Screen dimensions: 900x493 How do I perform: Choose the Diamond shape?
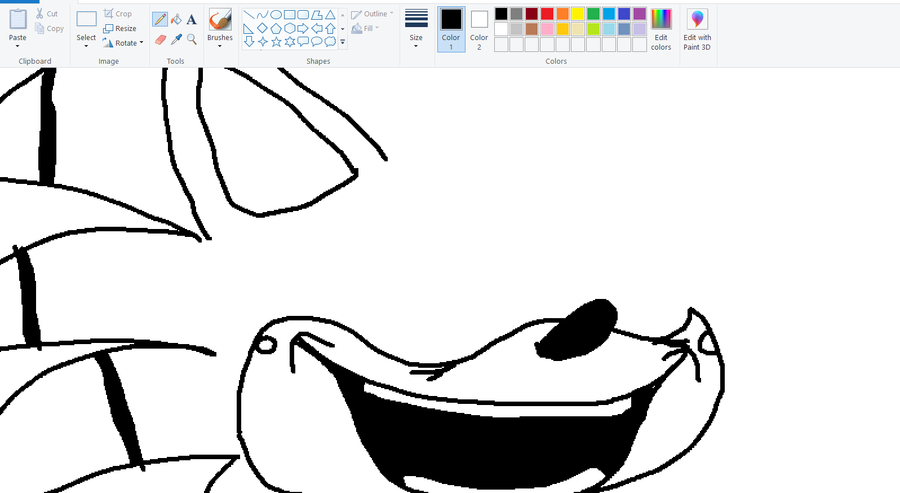point(262,28)
